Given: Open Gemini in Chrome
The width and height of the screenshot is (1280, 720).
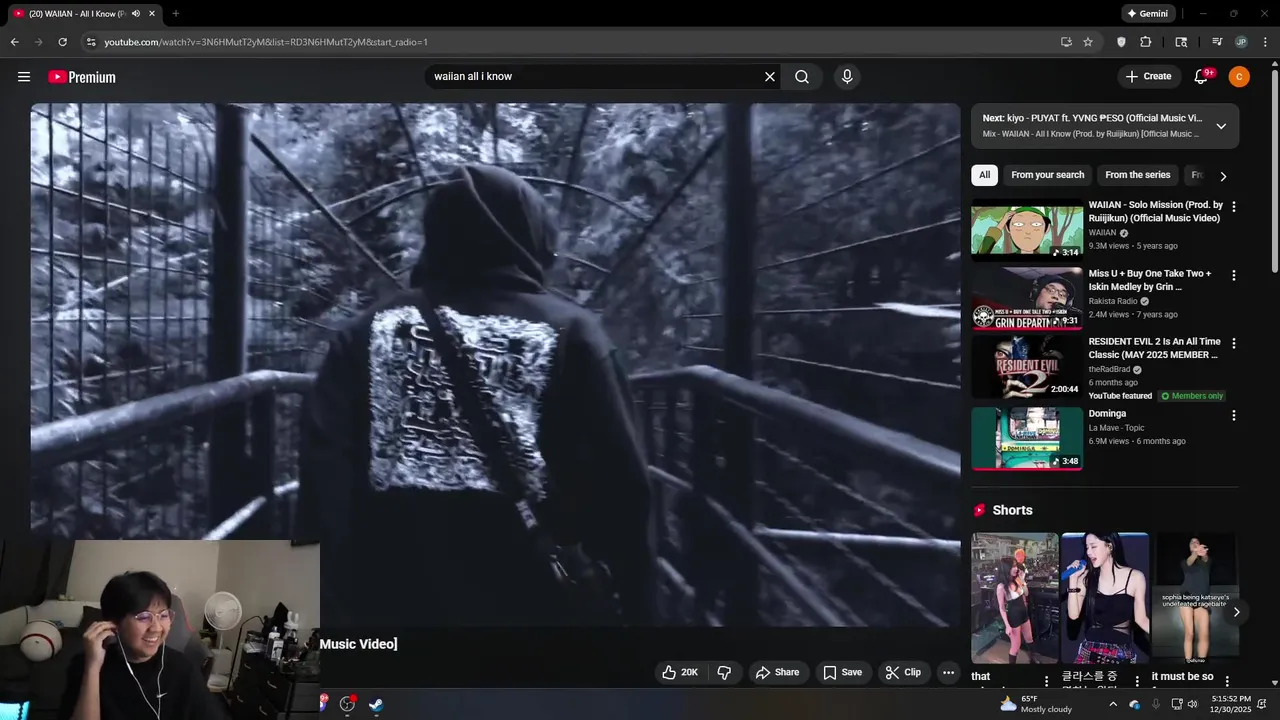Looking at the screenshot, I should [1147, 14].
